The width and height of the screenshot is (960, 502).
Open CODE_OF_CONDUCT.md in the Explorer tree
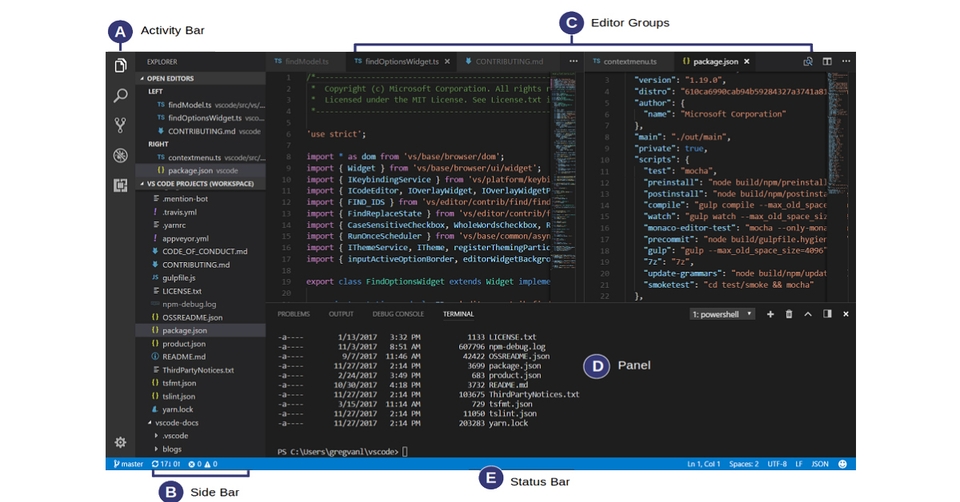pos(200,251)
